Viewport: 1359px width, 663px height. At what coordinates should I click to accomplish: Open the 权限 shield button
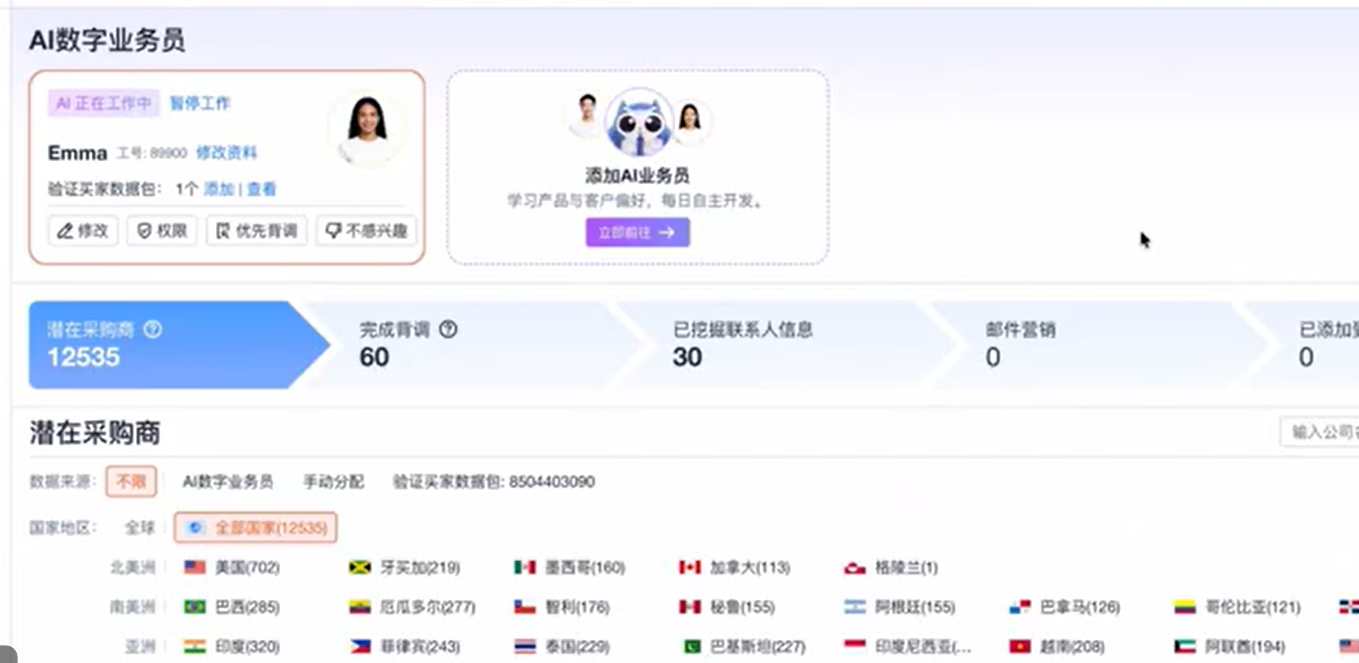point(162,231)
